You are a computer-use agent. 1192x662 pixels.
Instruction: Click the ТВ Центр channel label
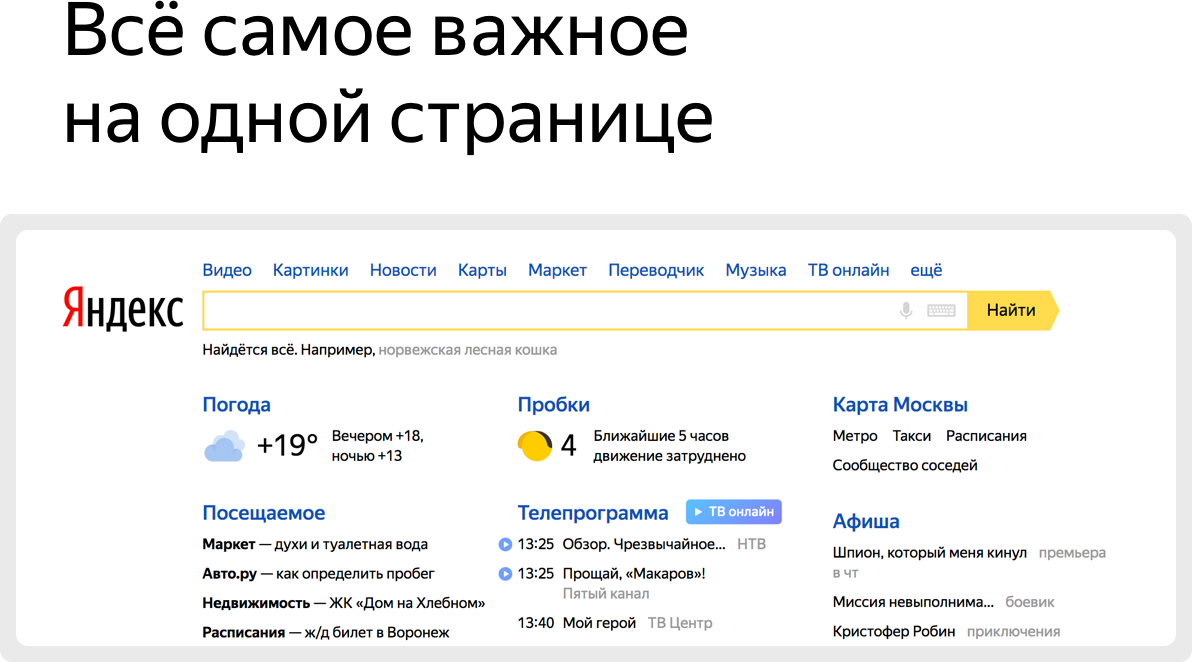[680, 623]
